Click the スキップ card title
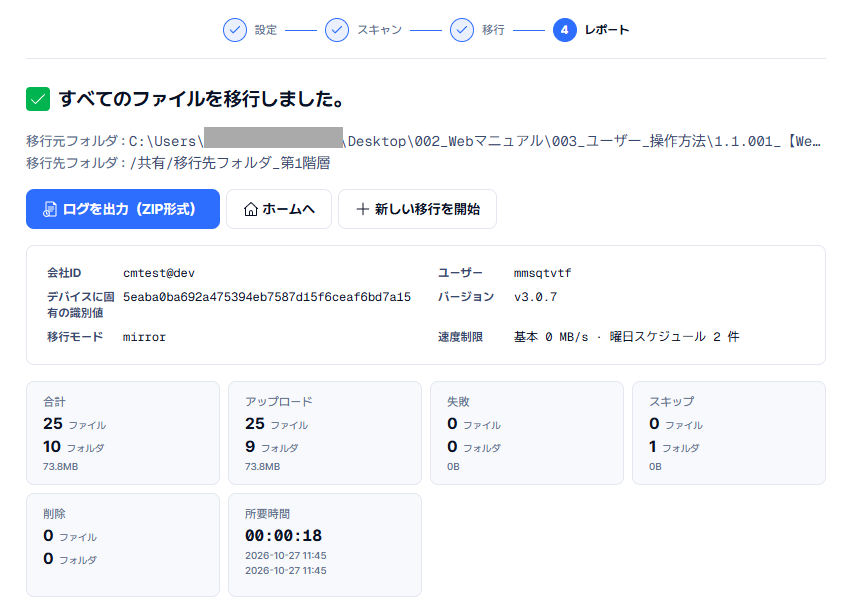849x608 pixels. coord(671,402)
